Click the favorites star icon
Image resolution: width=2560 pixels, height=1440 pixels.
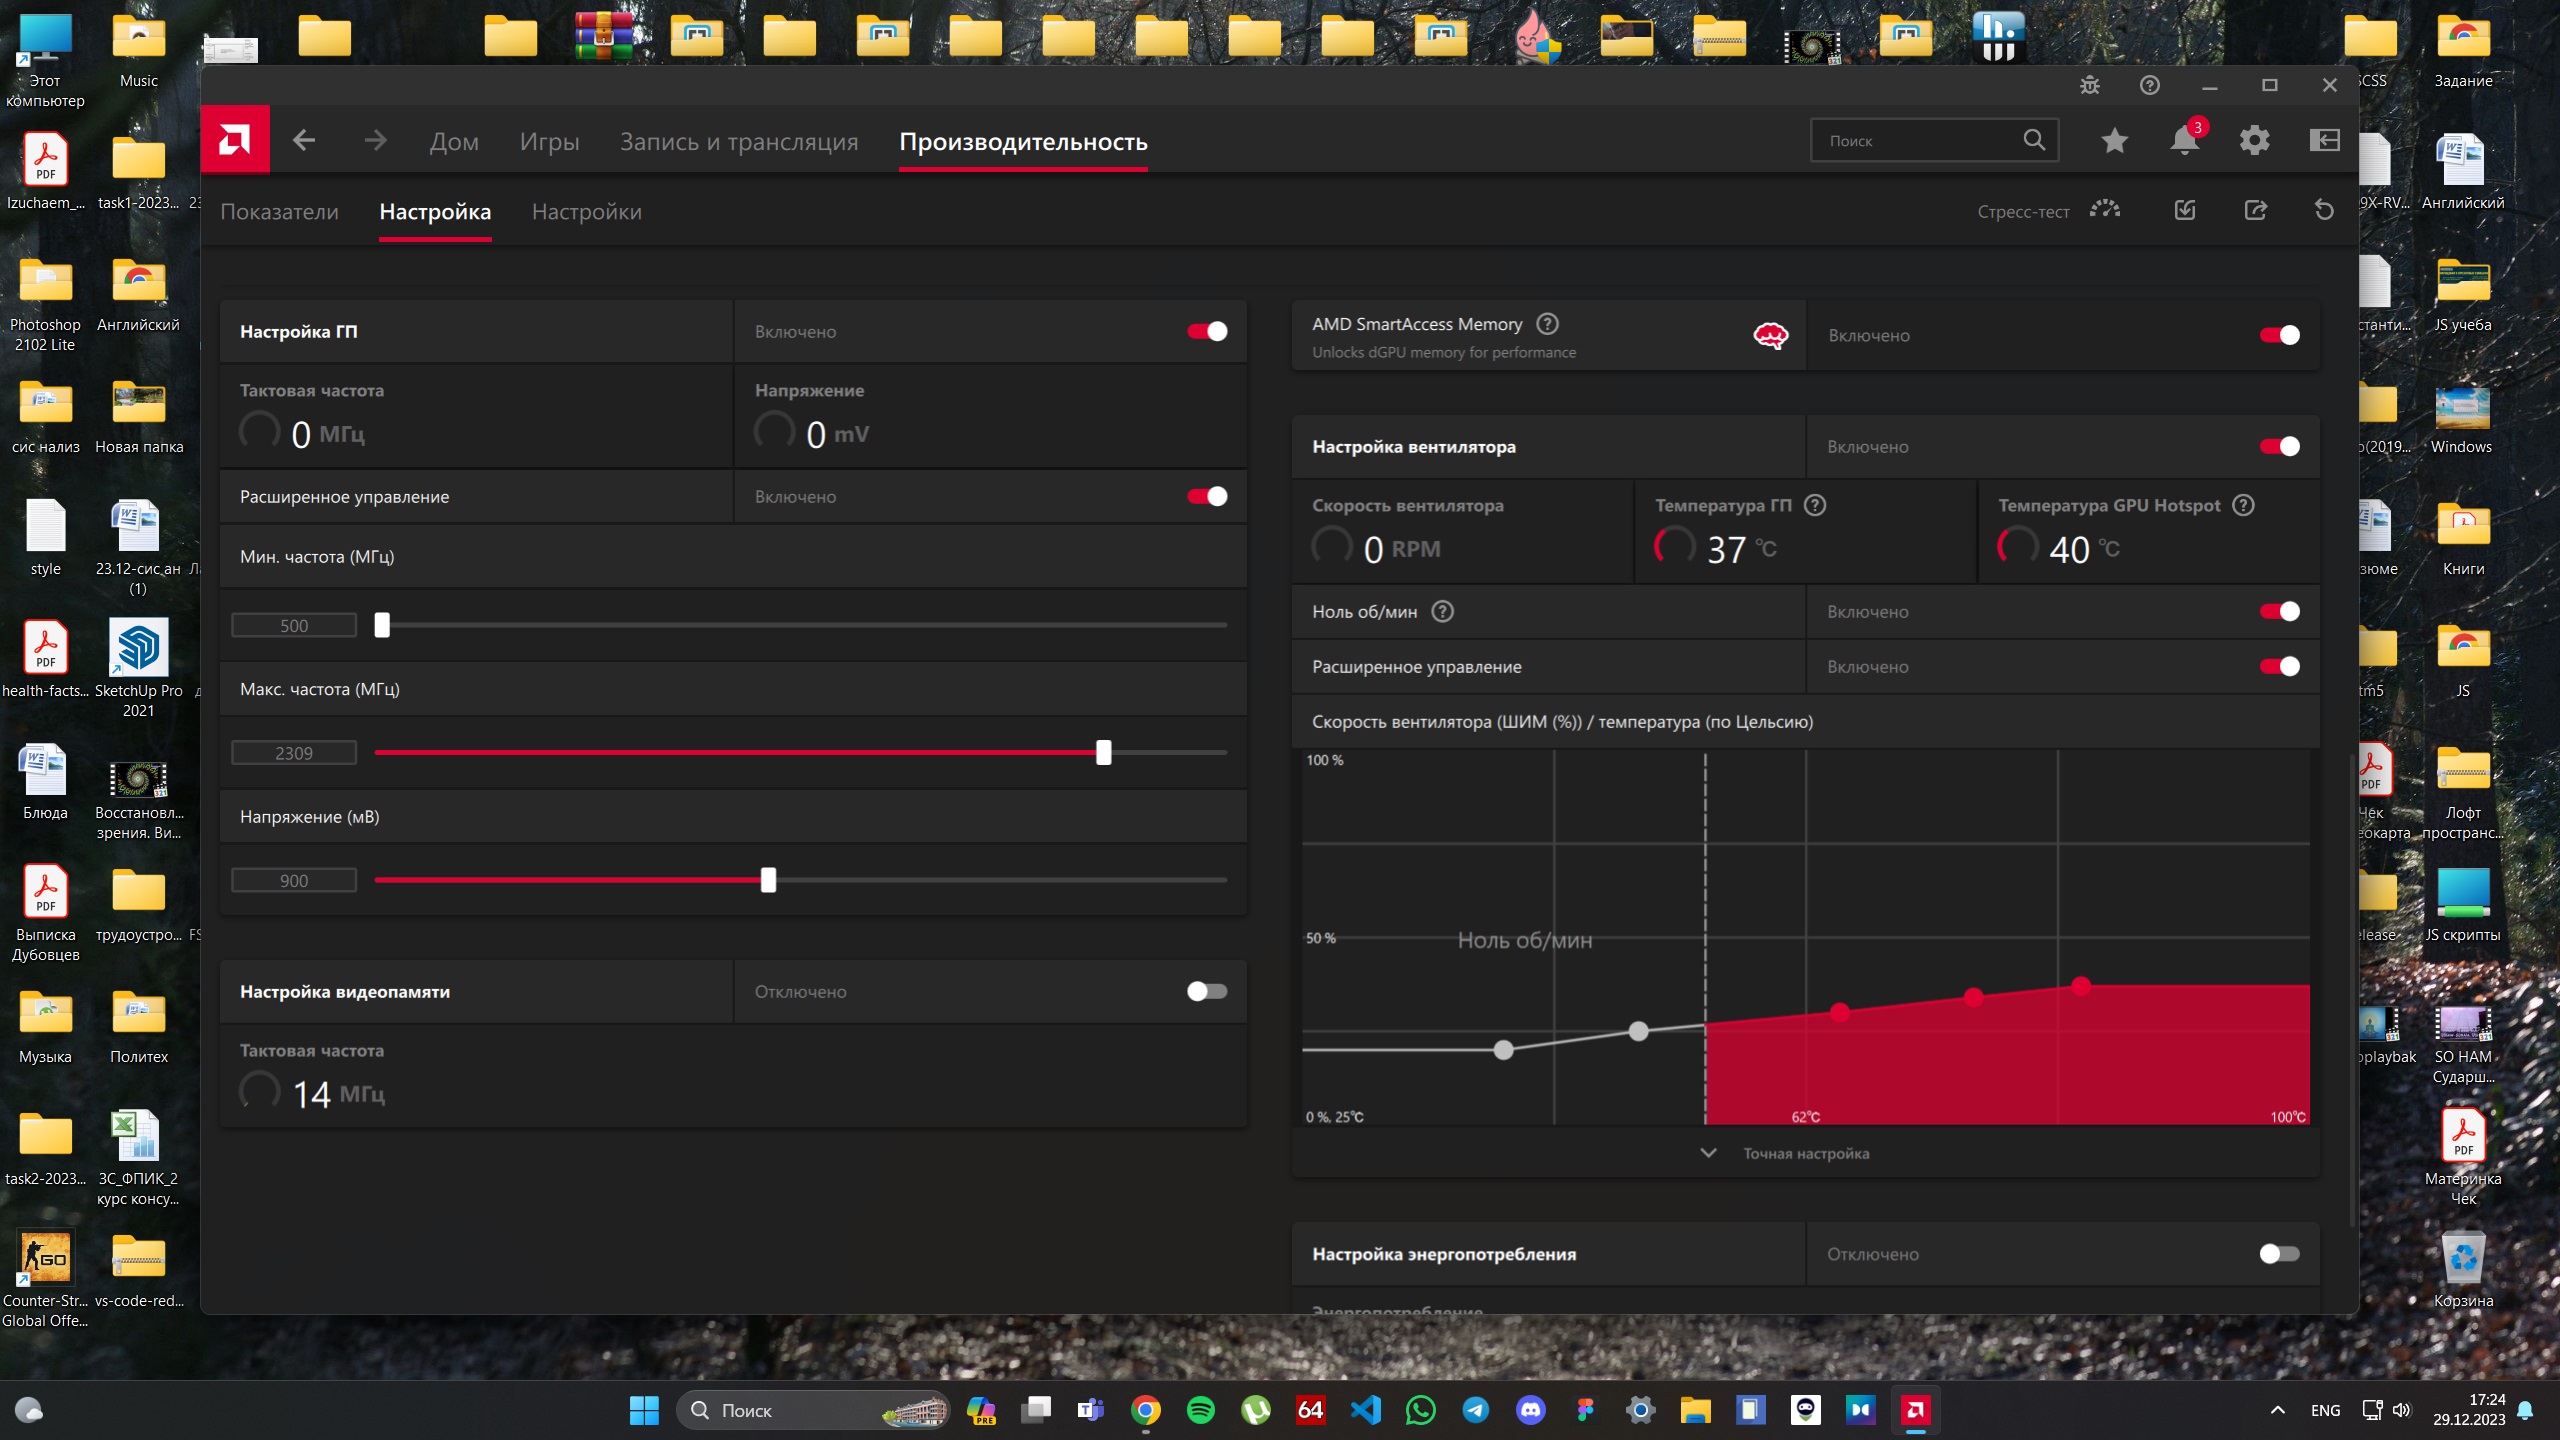pyautogui.click(x=2114, y=141)
